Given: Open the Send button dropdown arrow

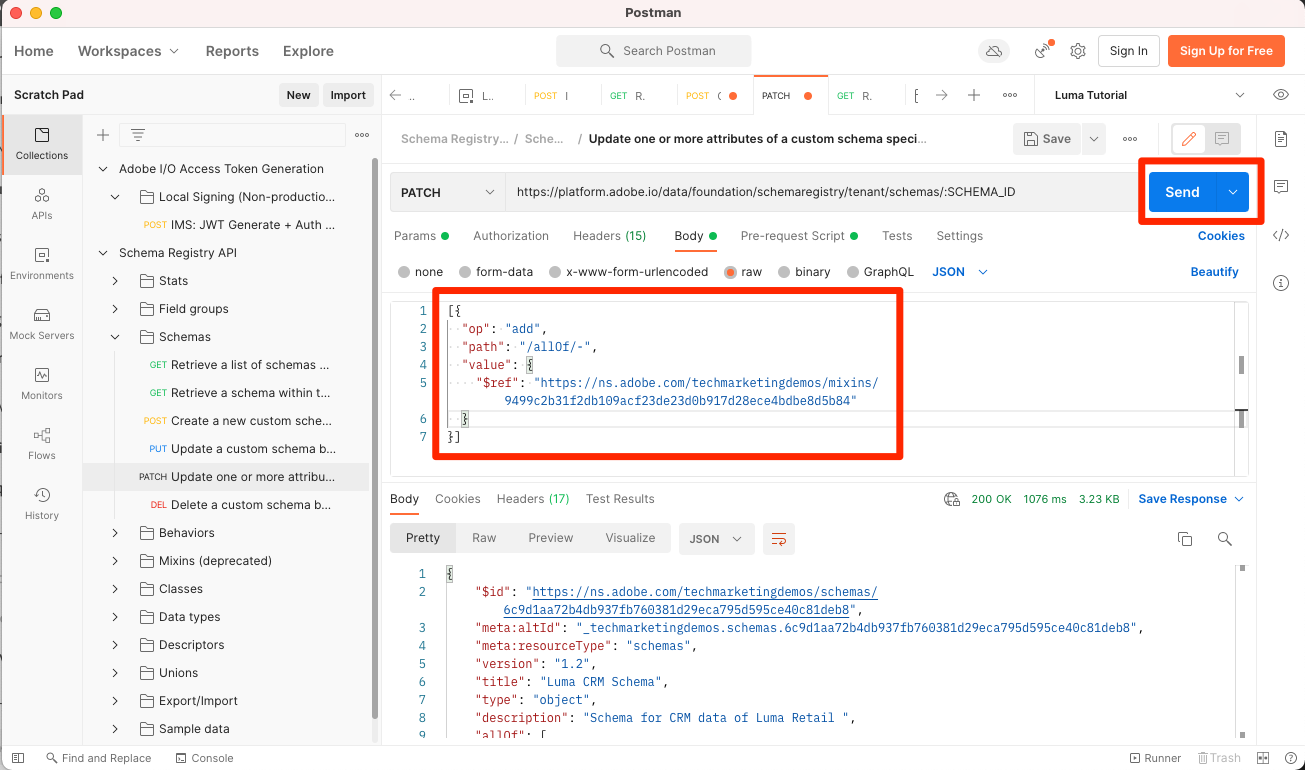Looking at the screenshot, I should (x=1232, y=192).
